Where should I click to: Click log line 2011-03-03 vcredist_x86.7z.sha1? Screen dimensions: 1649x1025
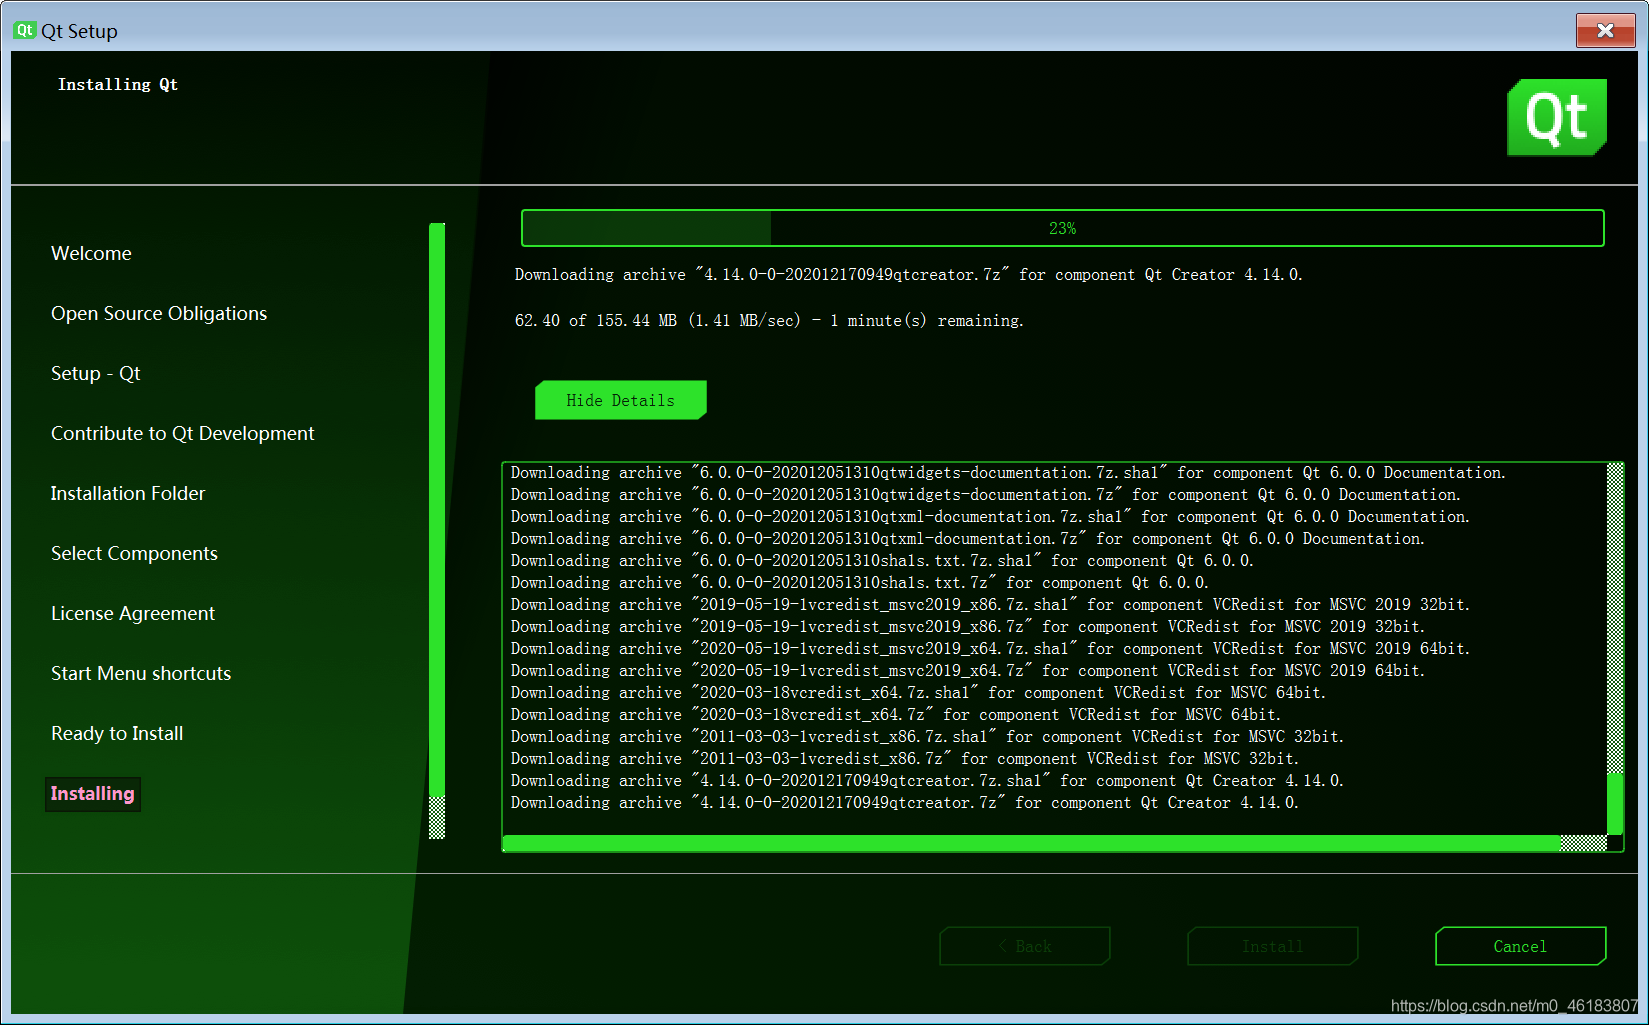click(x=927, y=736)
